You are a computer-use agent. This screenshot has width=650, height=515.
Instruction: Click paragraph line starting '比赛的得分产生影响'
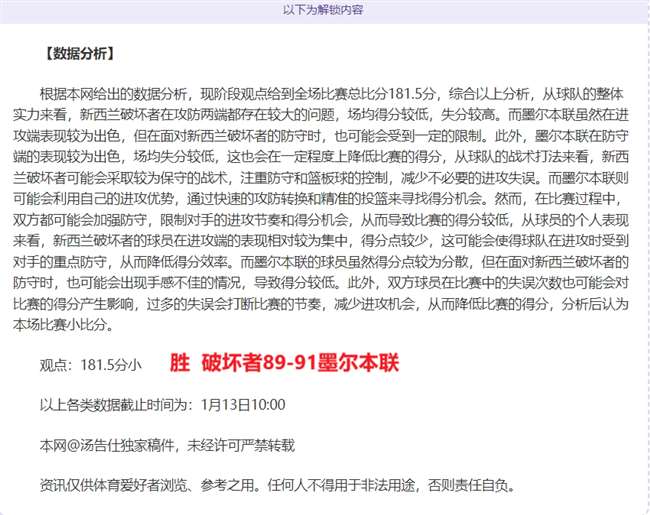pos(321,304)
